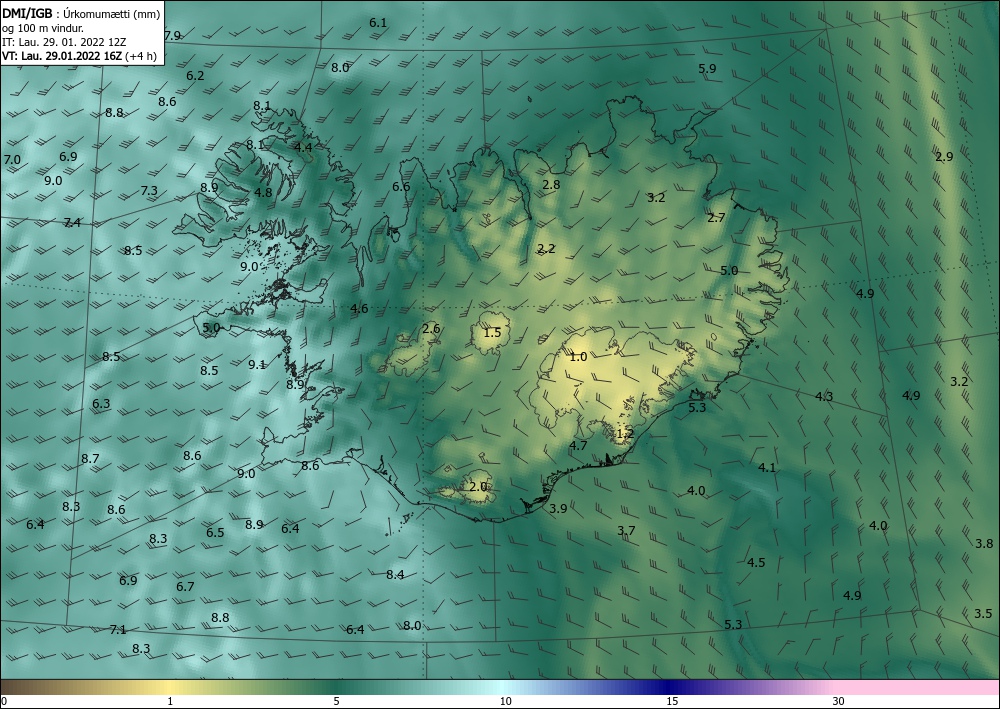Select the '2.7' value in northeast Iceland

point(716,217)
